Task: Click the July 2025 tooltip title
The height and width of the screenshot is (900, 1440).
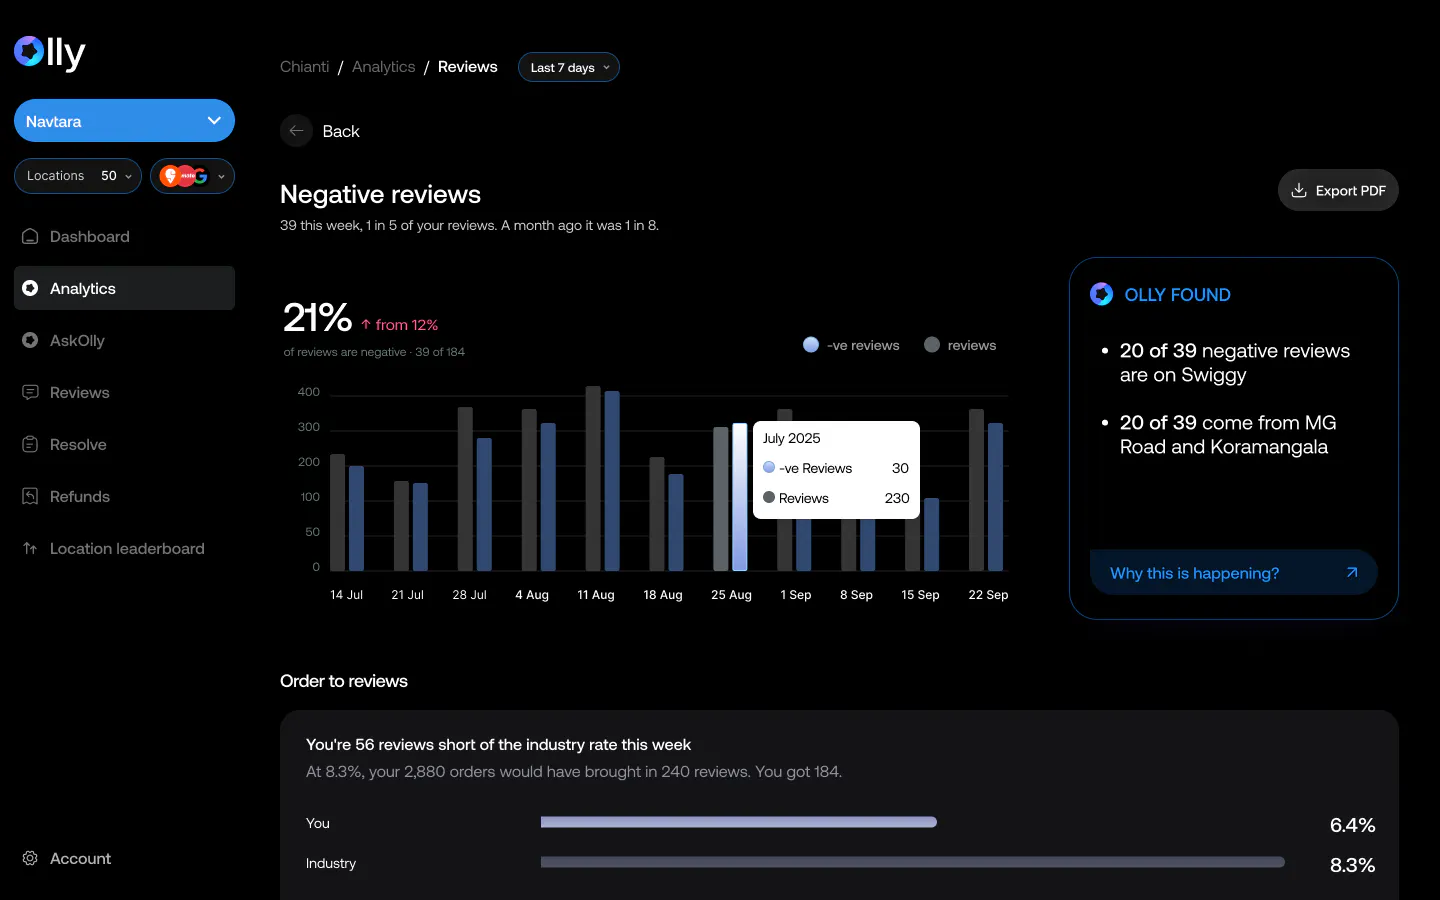Action: pos(791,438)
